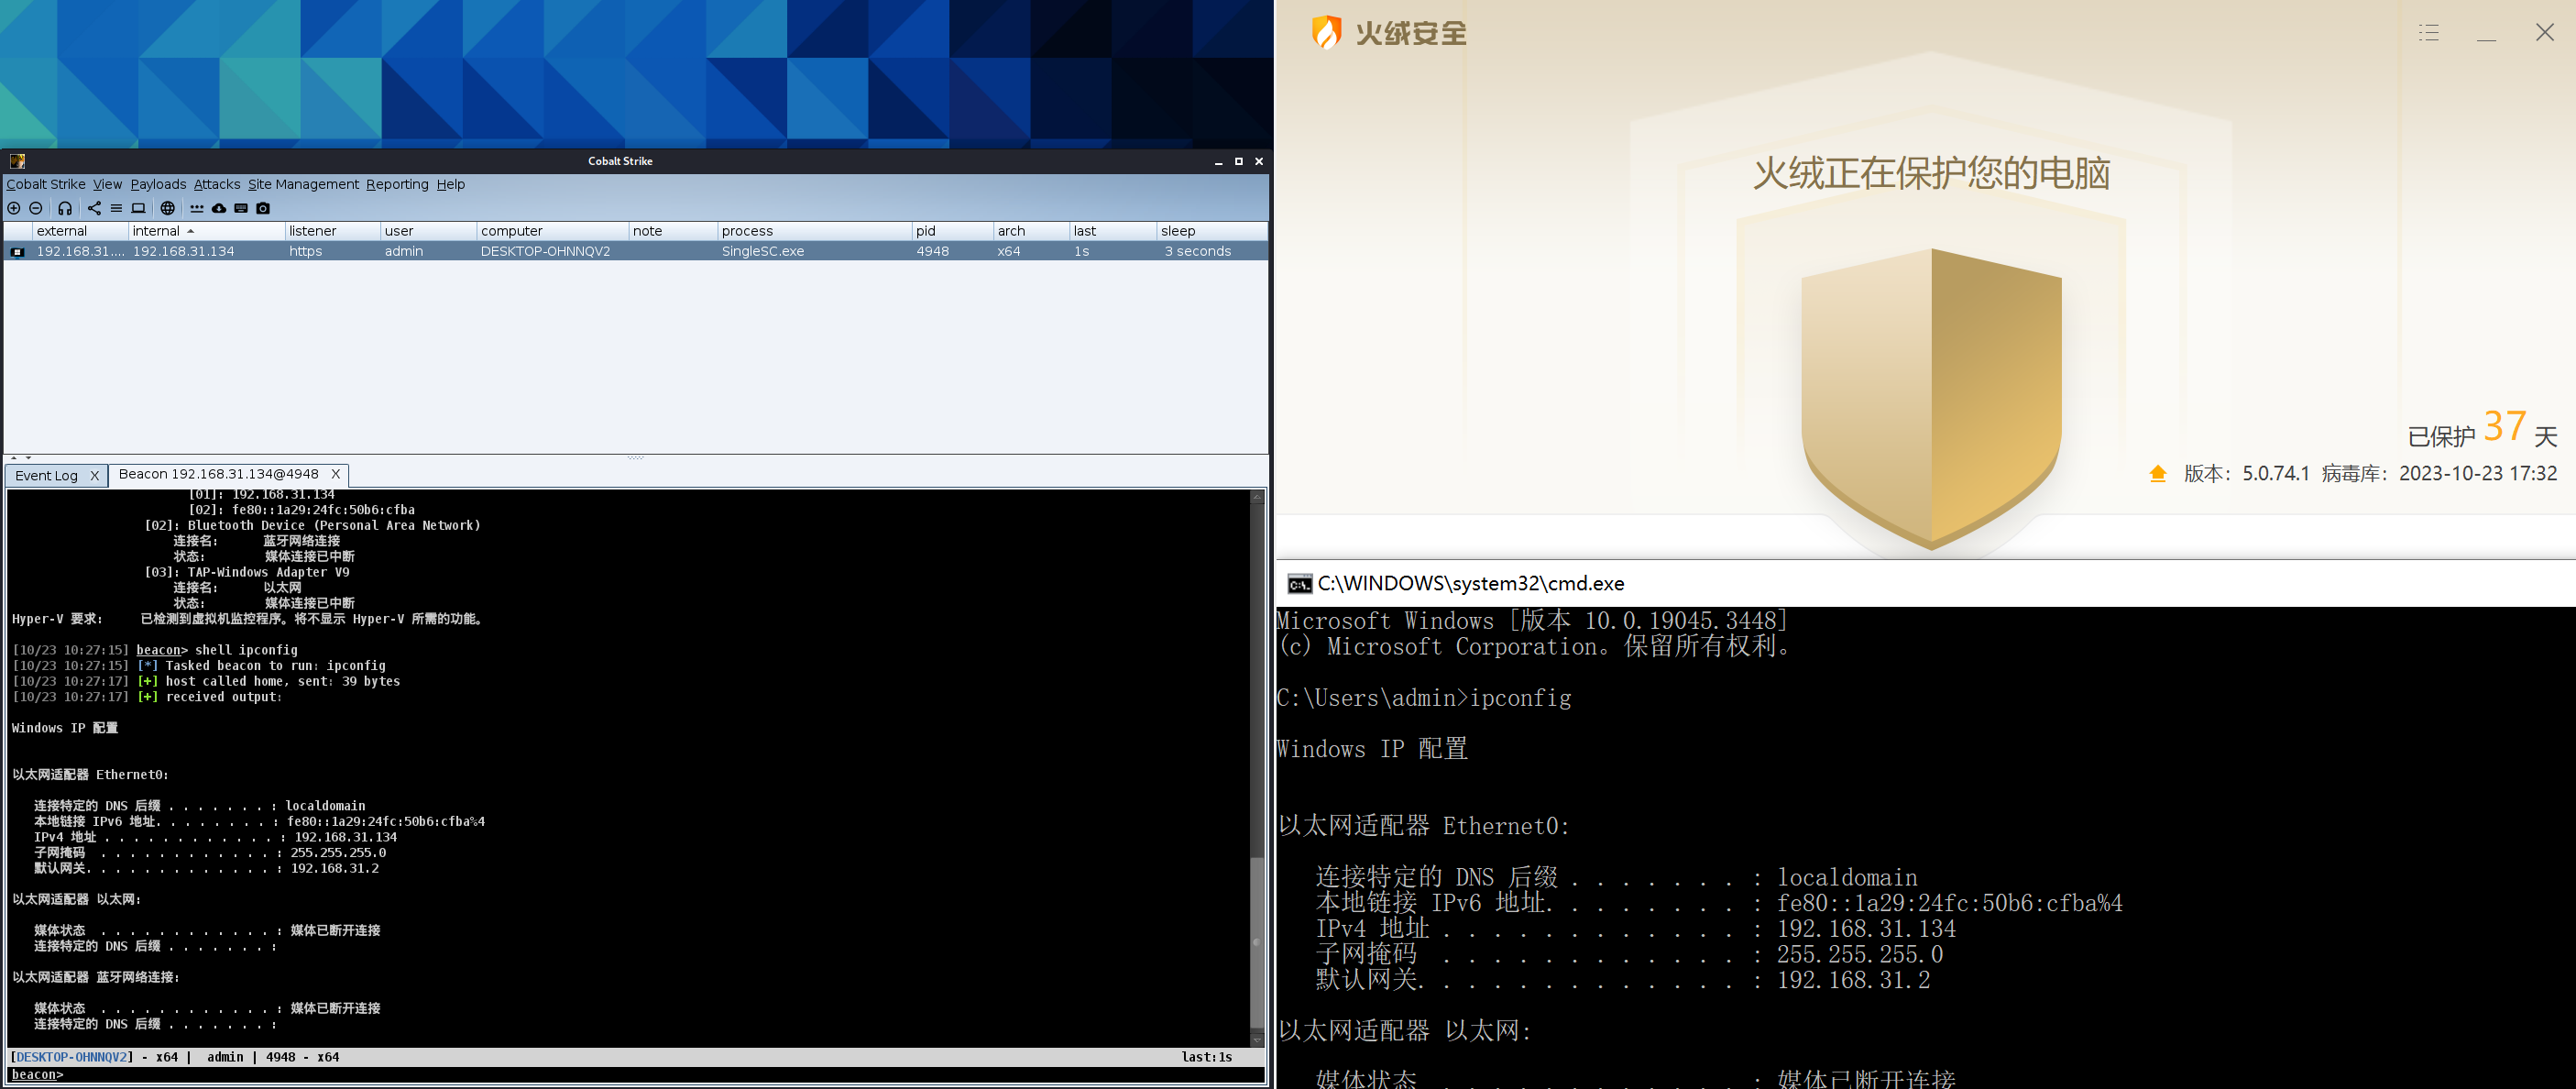Open screenshots via the camera icon
This screenshot has width=2576, height=1089.
click(263, 208)
